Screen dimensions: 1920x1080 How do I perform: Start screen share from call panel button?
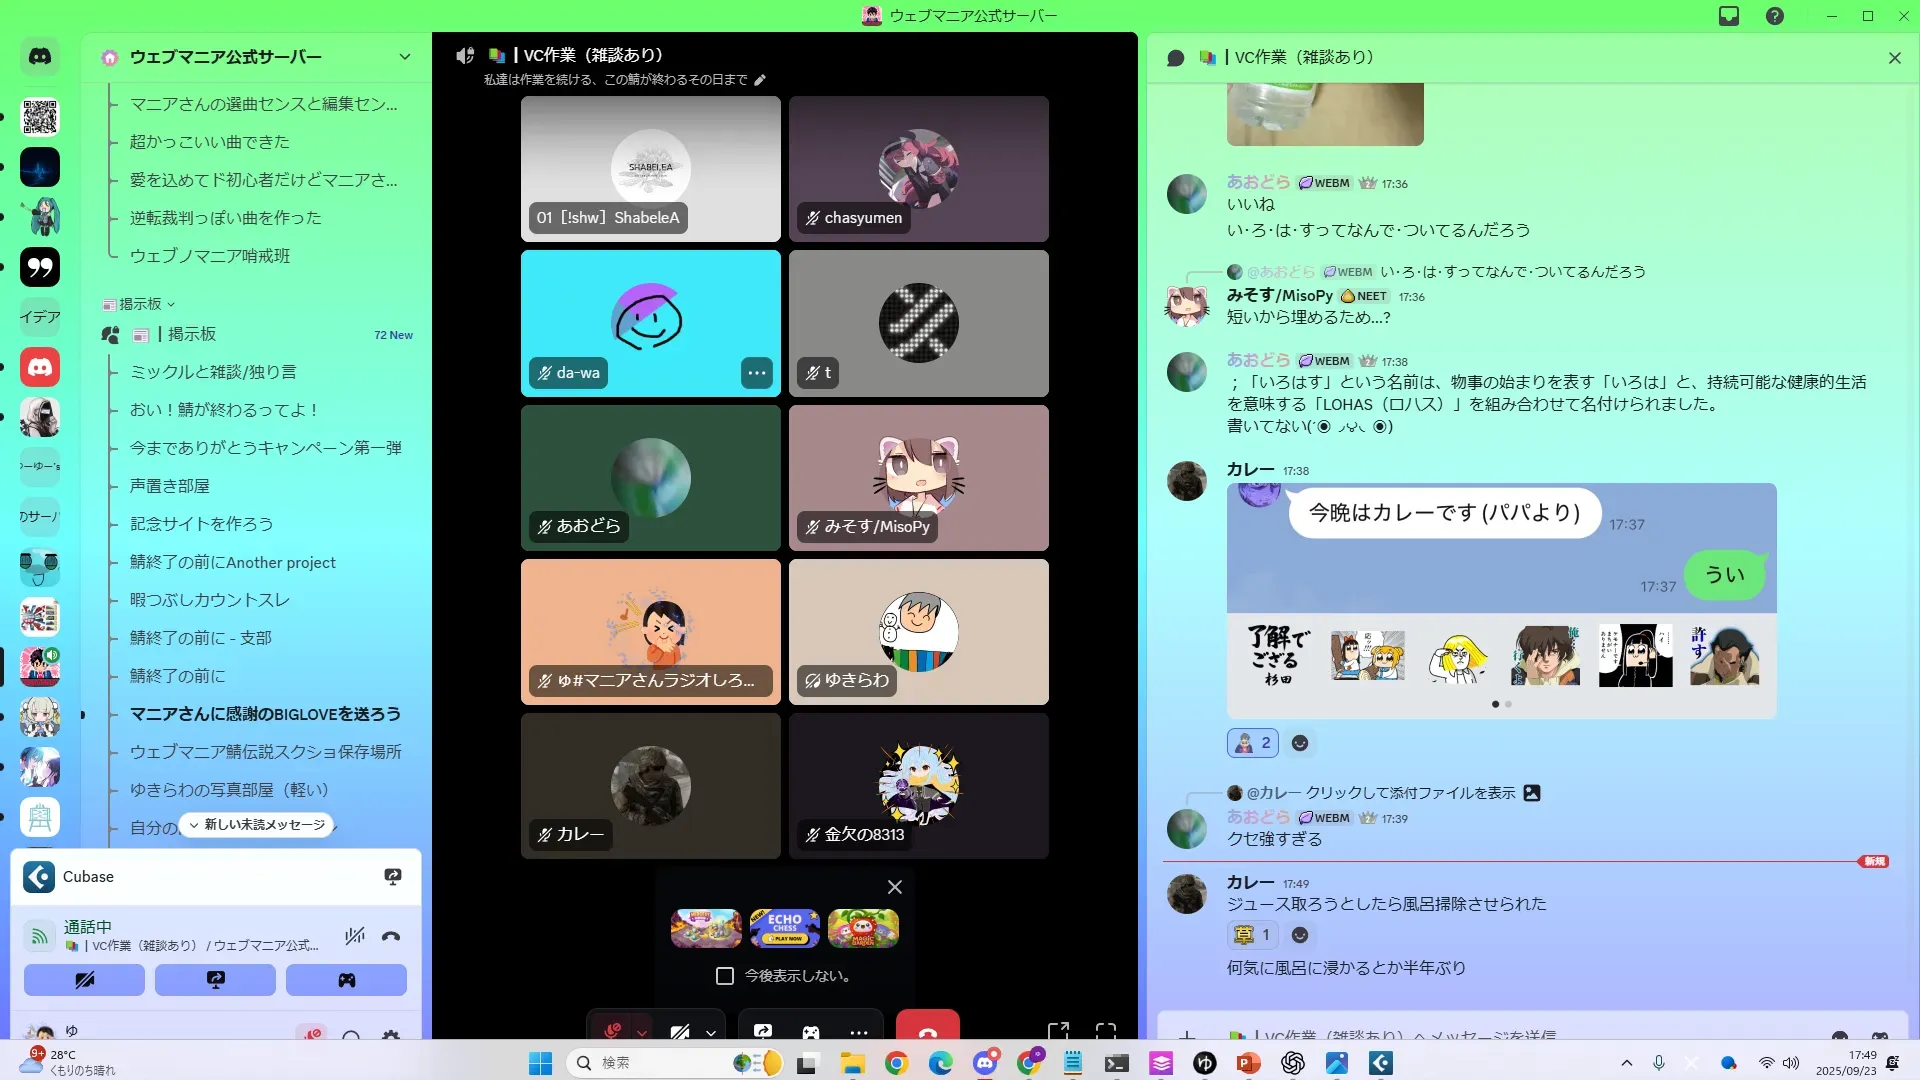point(215,980)
